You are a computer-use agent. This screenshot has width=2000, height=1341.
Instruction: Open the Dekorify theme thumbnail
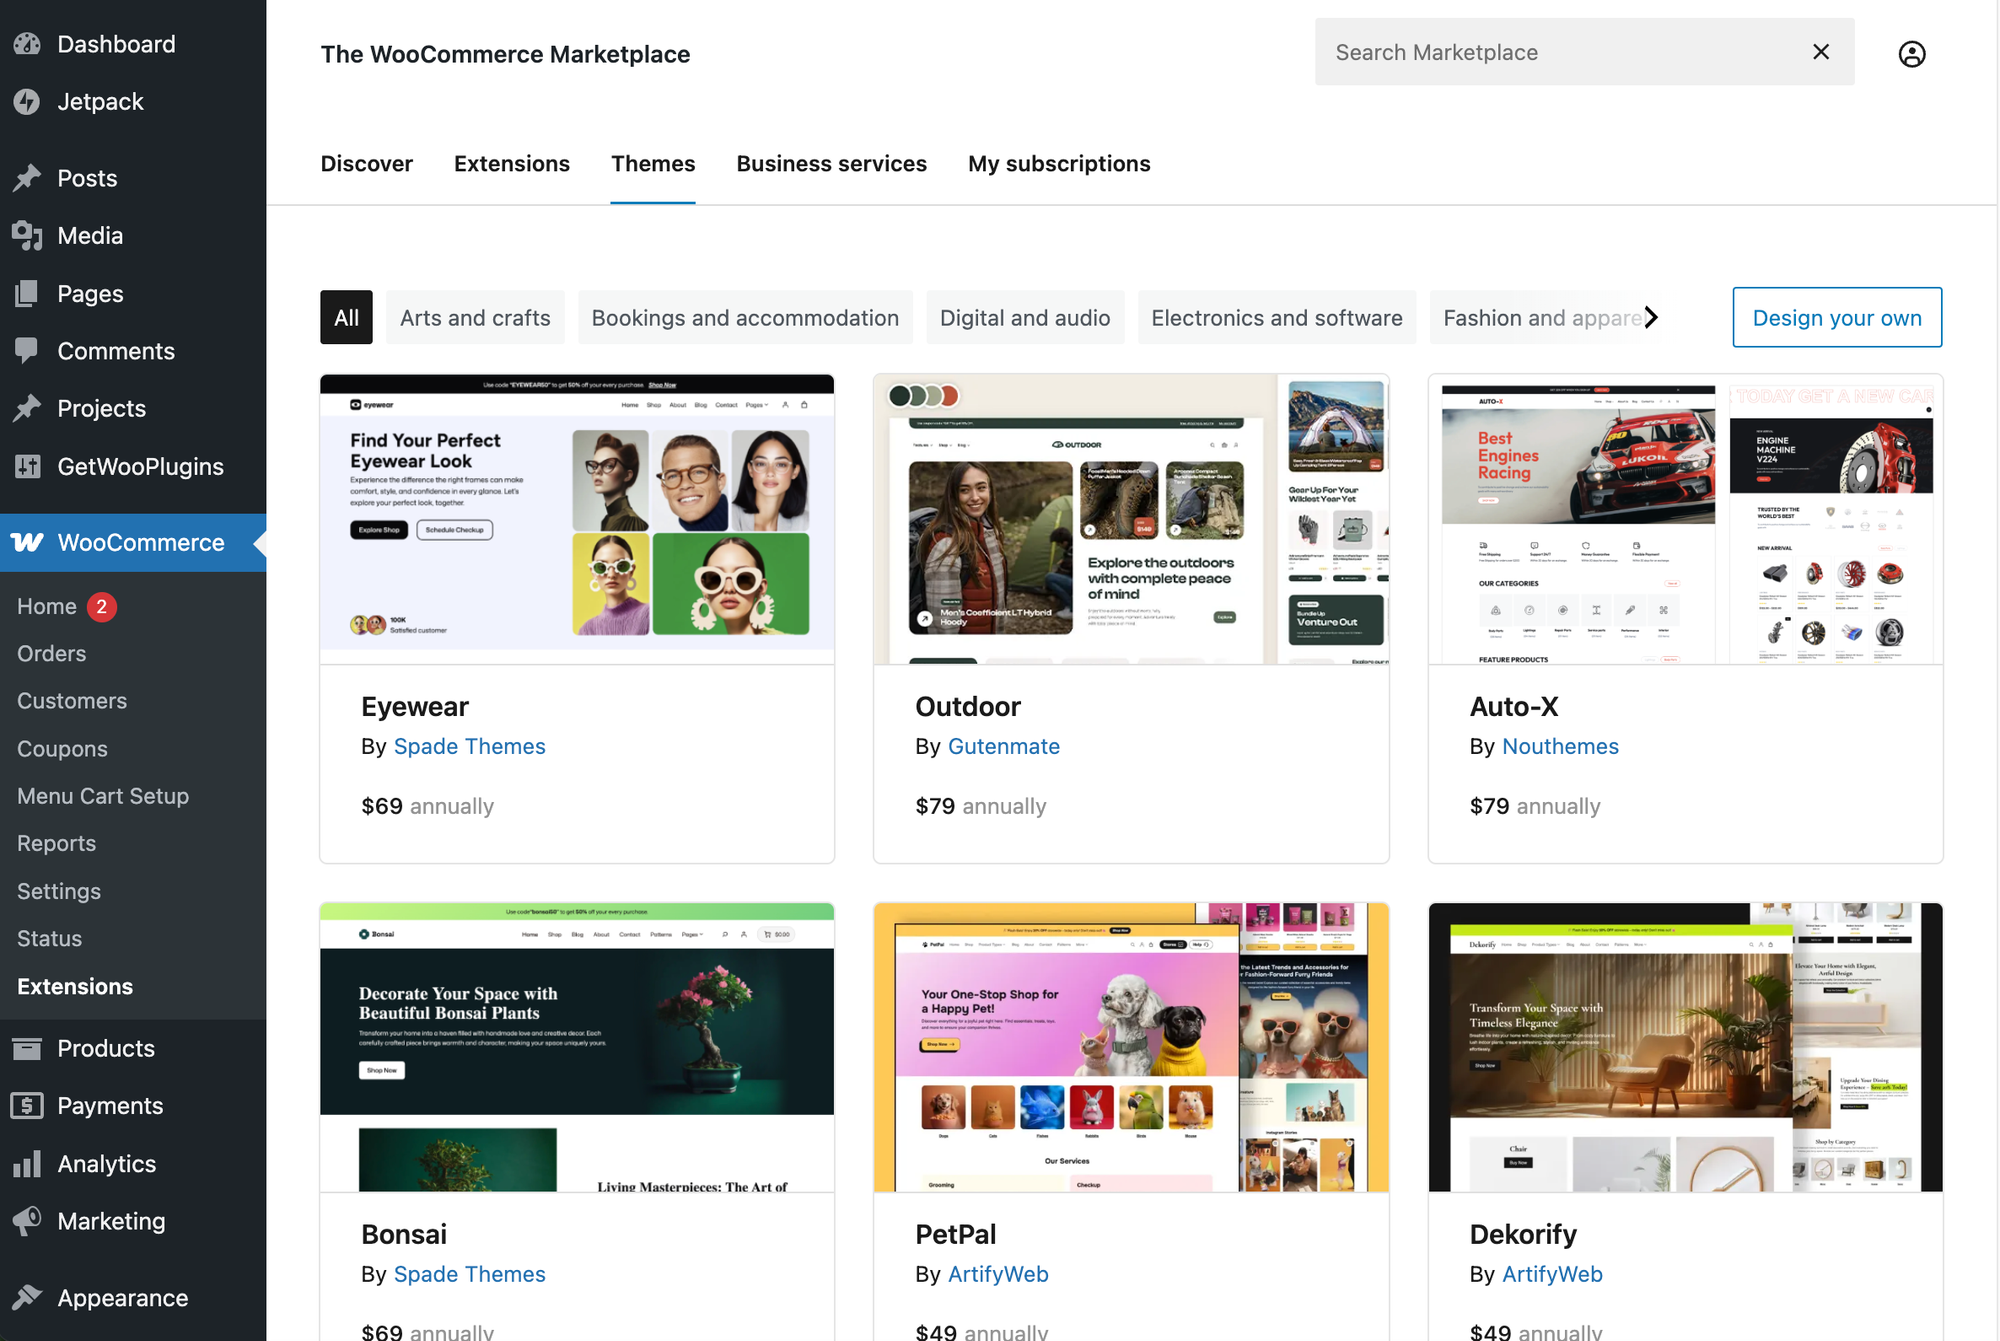click(x=1685, y=1047)
